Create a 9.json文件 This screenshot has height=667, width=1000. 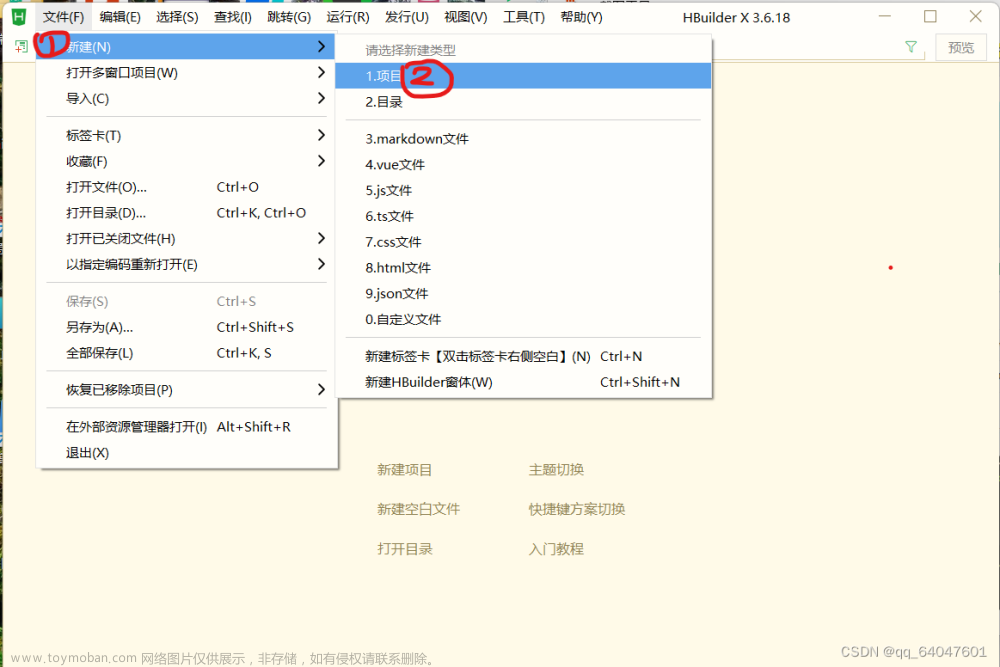523,294
